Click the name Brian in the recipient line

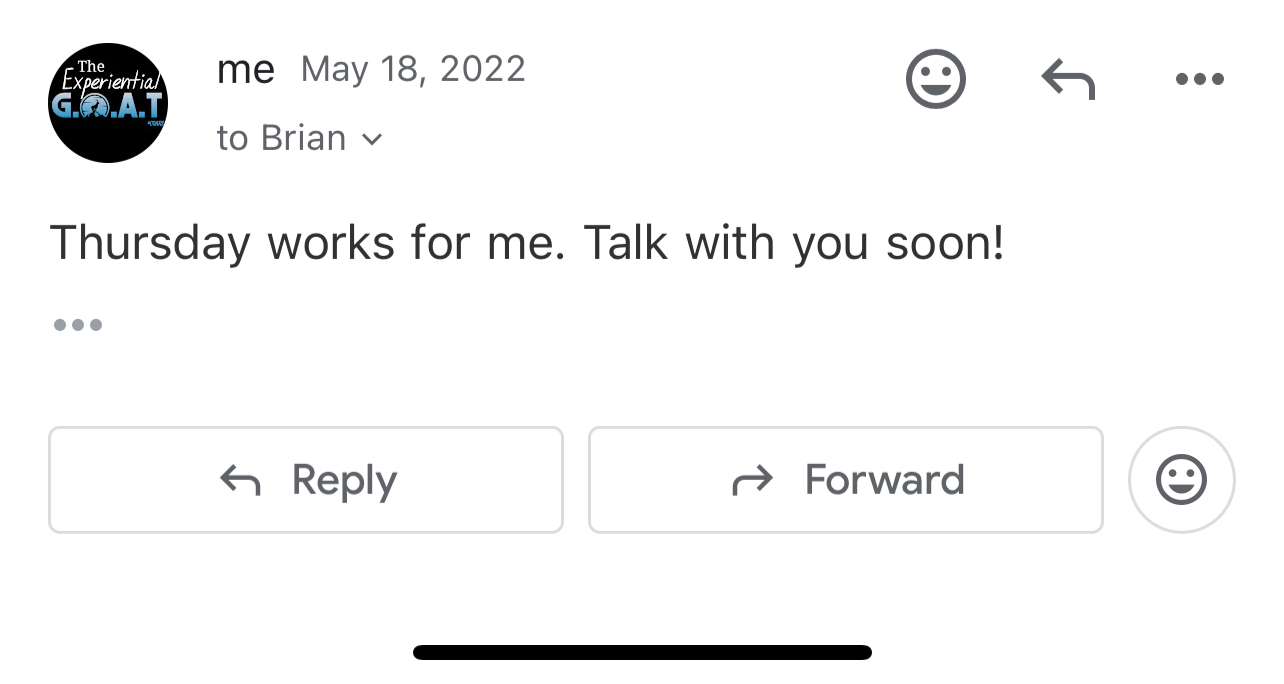(x=303, y=138)
